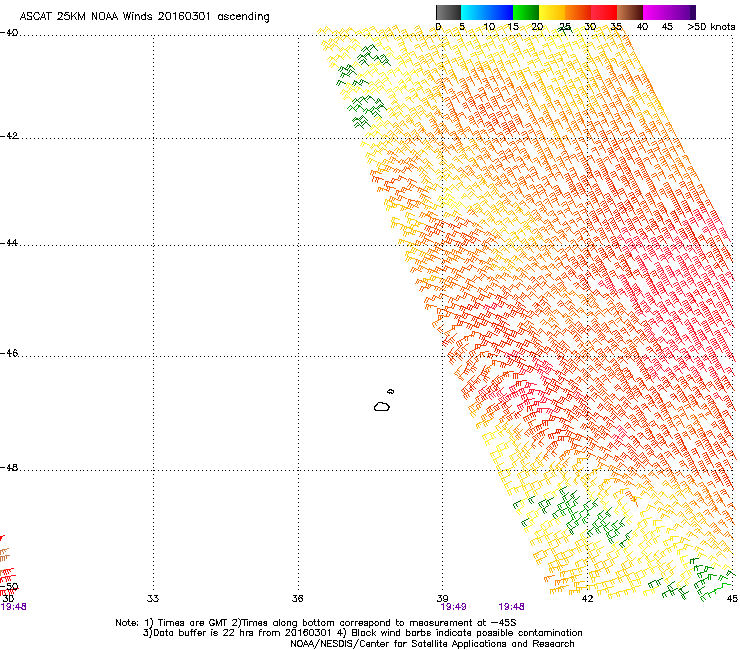Click longitude axis label '33'
The width and height of the screenshot is (740, 650).
tap(153, 599)
